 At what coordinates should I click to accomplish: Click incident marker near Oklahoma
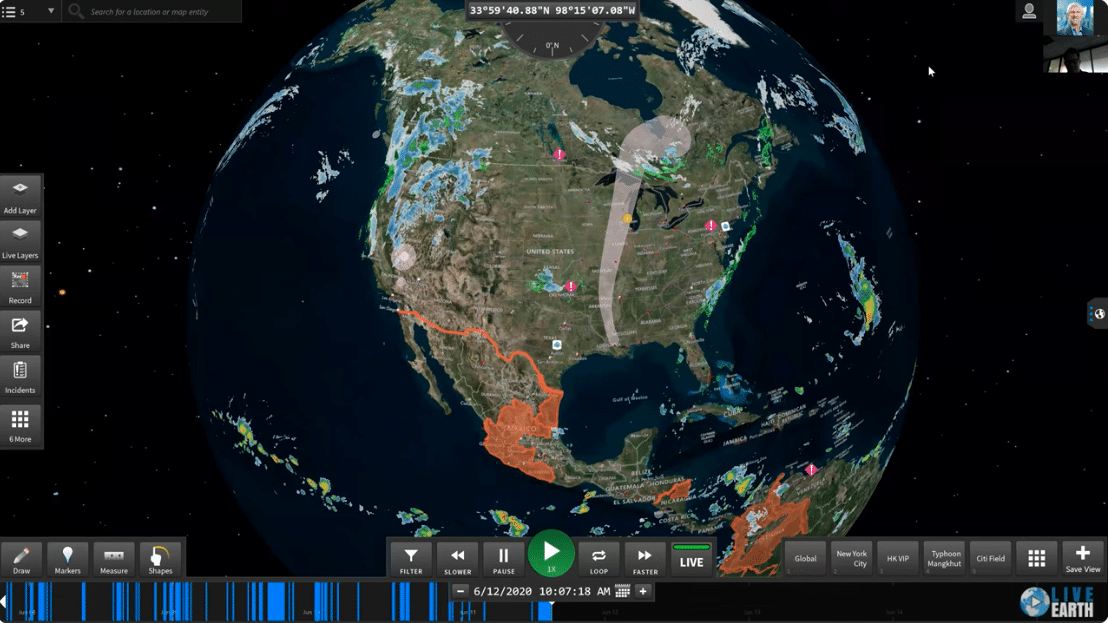coord(570,287)
